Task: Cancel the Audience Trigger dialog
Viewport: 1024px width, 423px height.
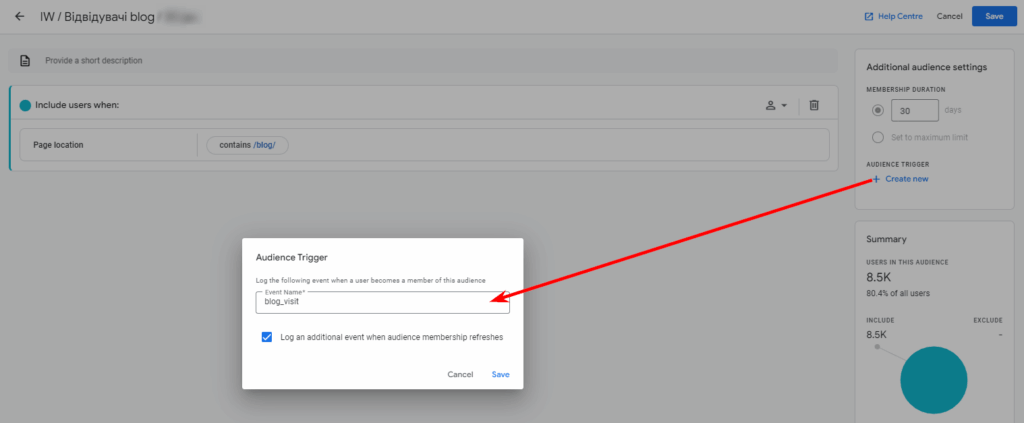Action: (x=460, y=375)
